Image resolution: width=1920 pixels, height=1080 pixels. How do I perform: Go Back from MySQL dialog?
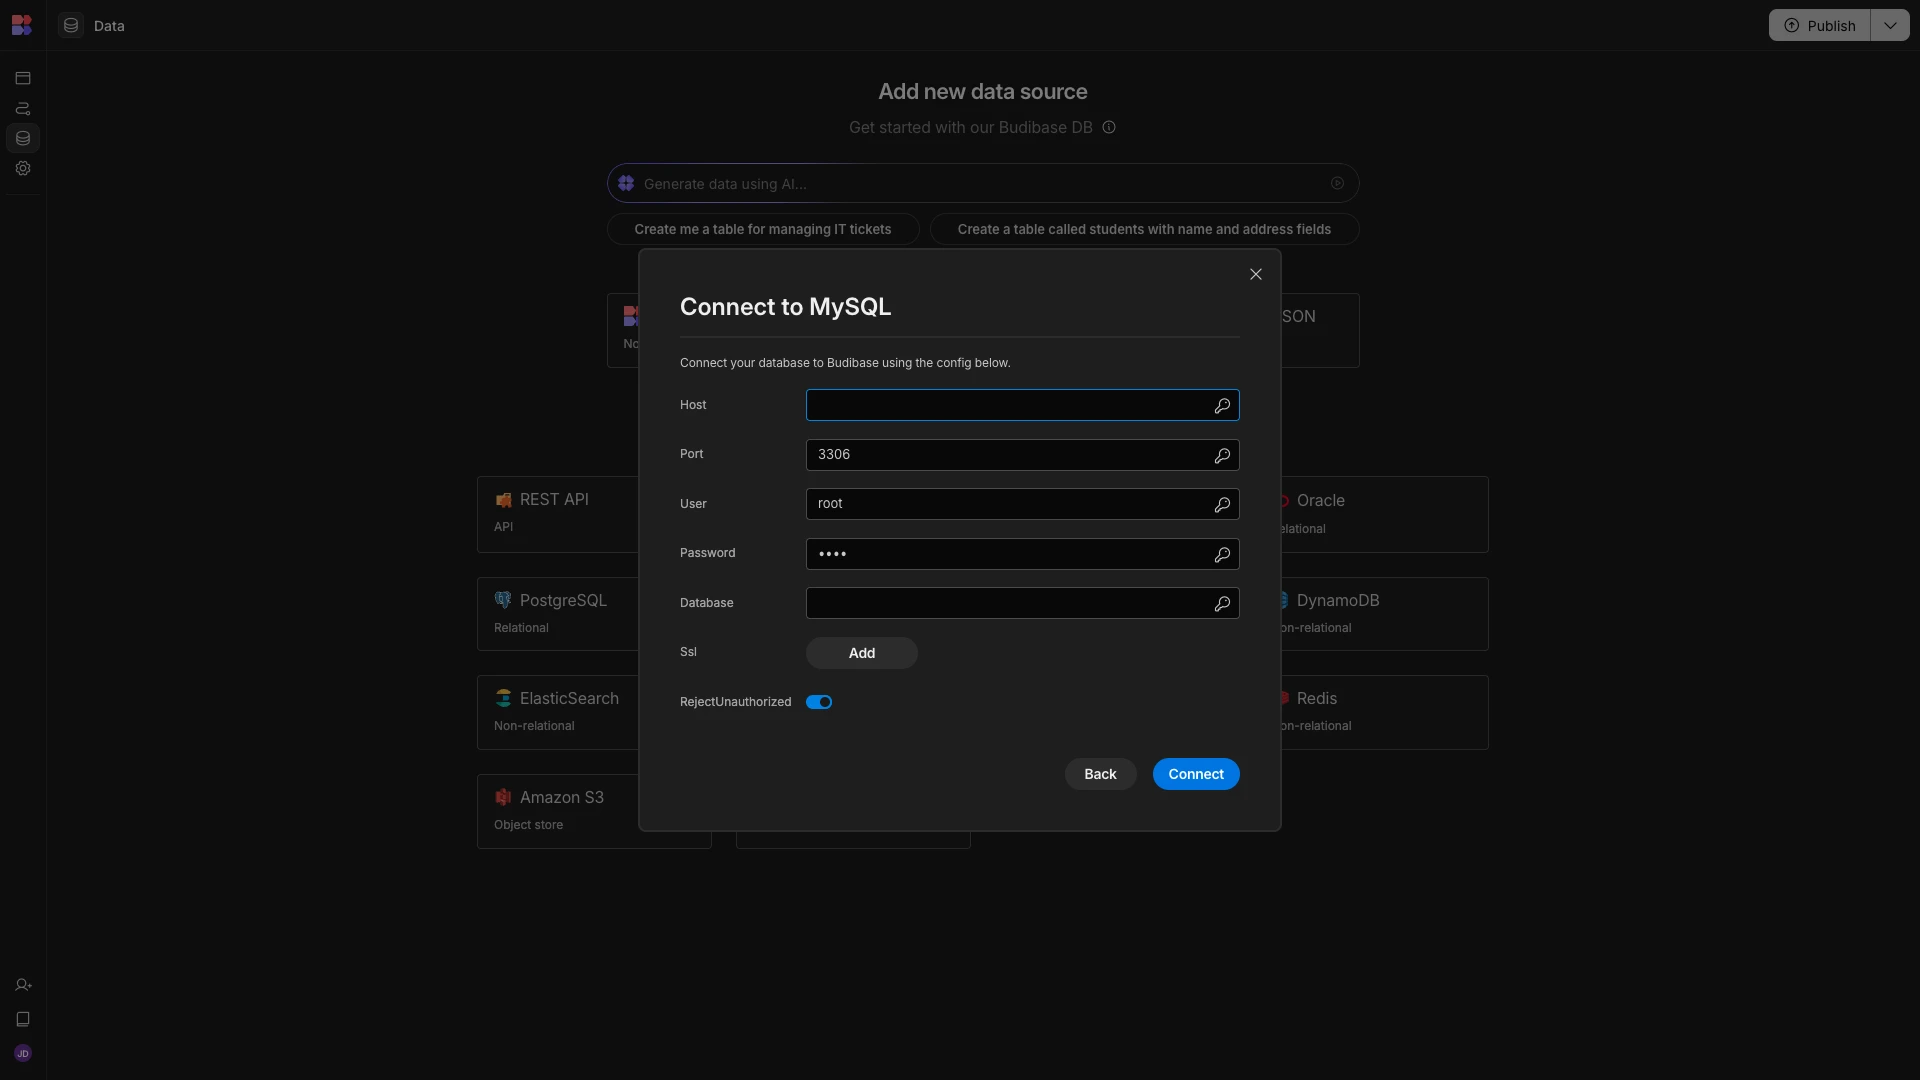pyautogui.click(x=1100, y=774)
